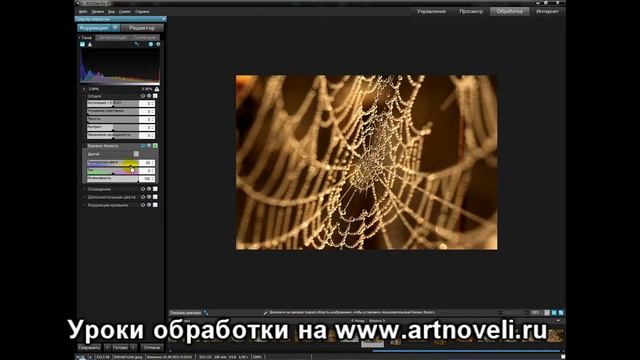Toggle the exposure warning triangle above histogram

point(90,44)
